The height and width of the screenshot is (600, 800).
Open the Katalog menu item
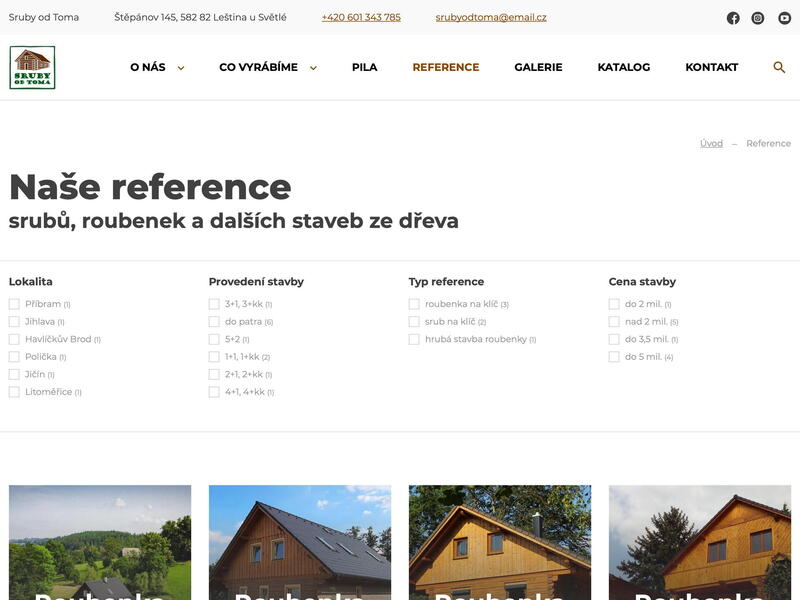623,67
